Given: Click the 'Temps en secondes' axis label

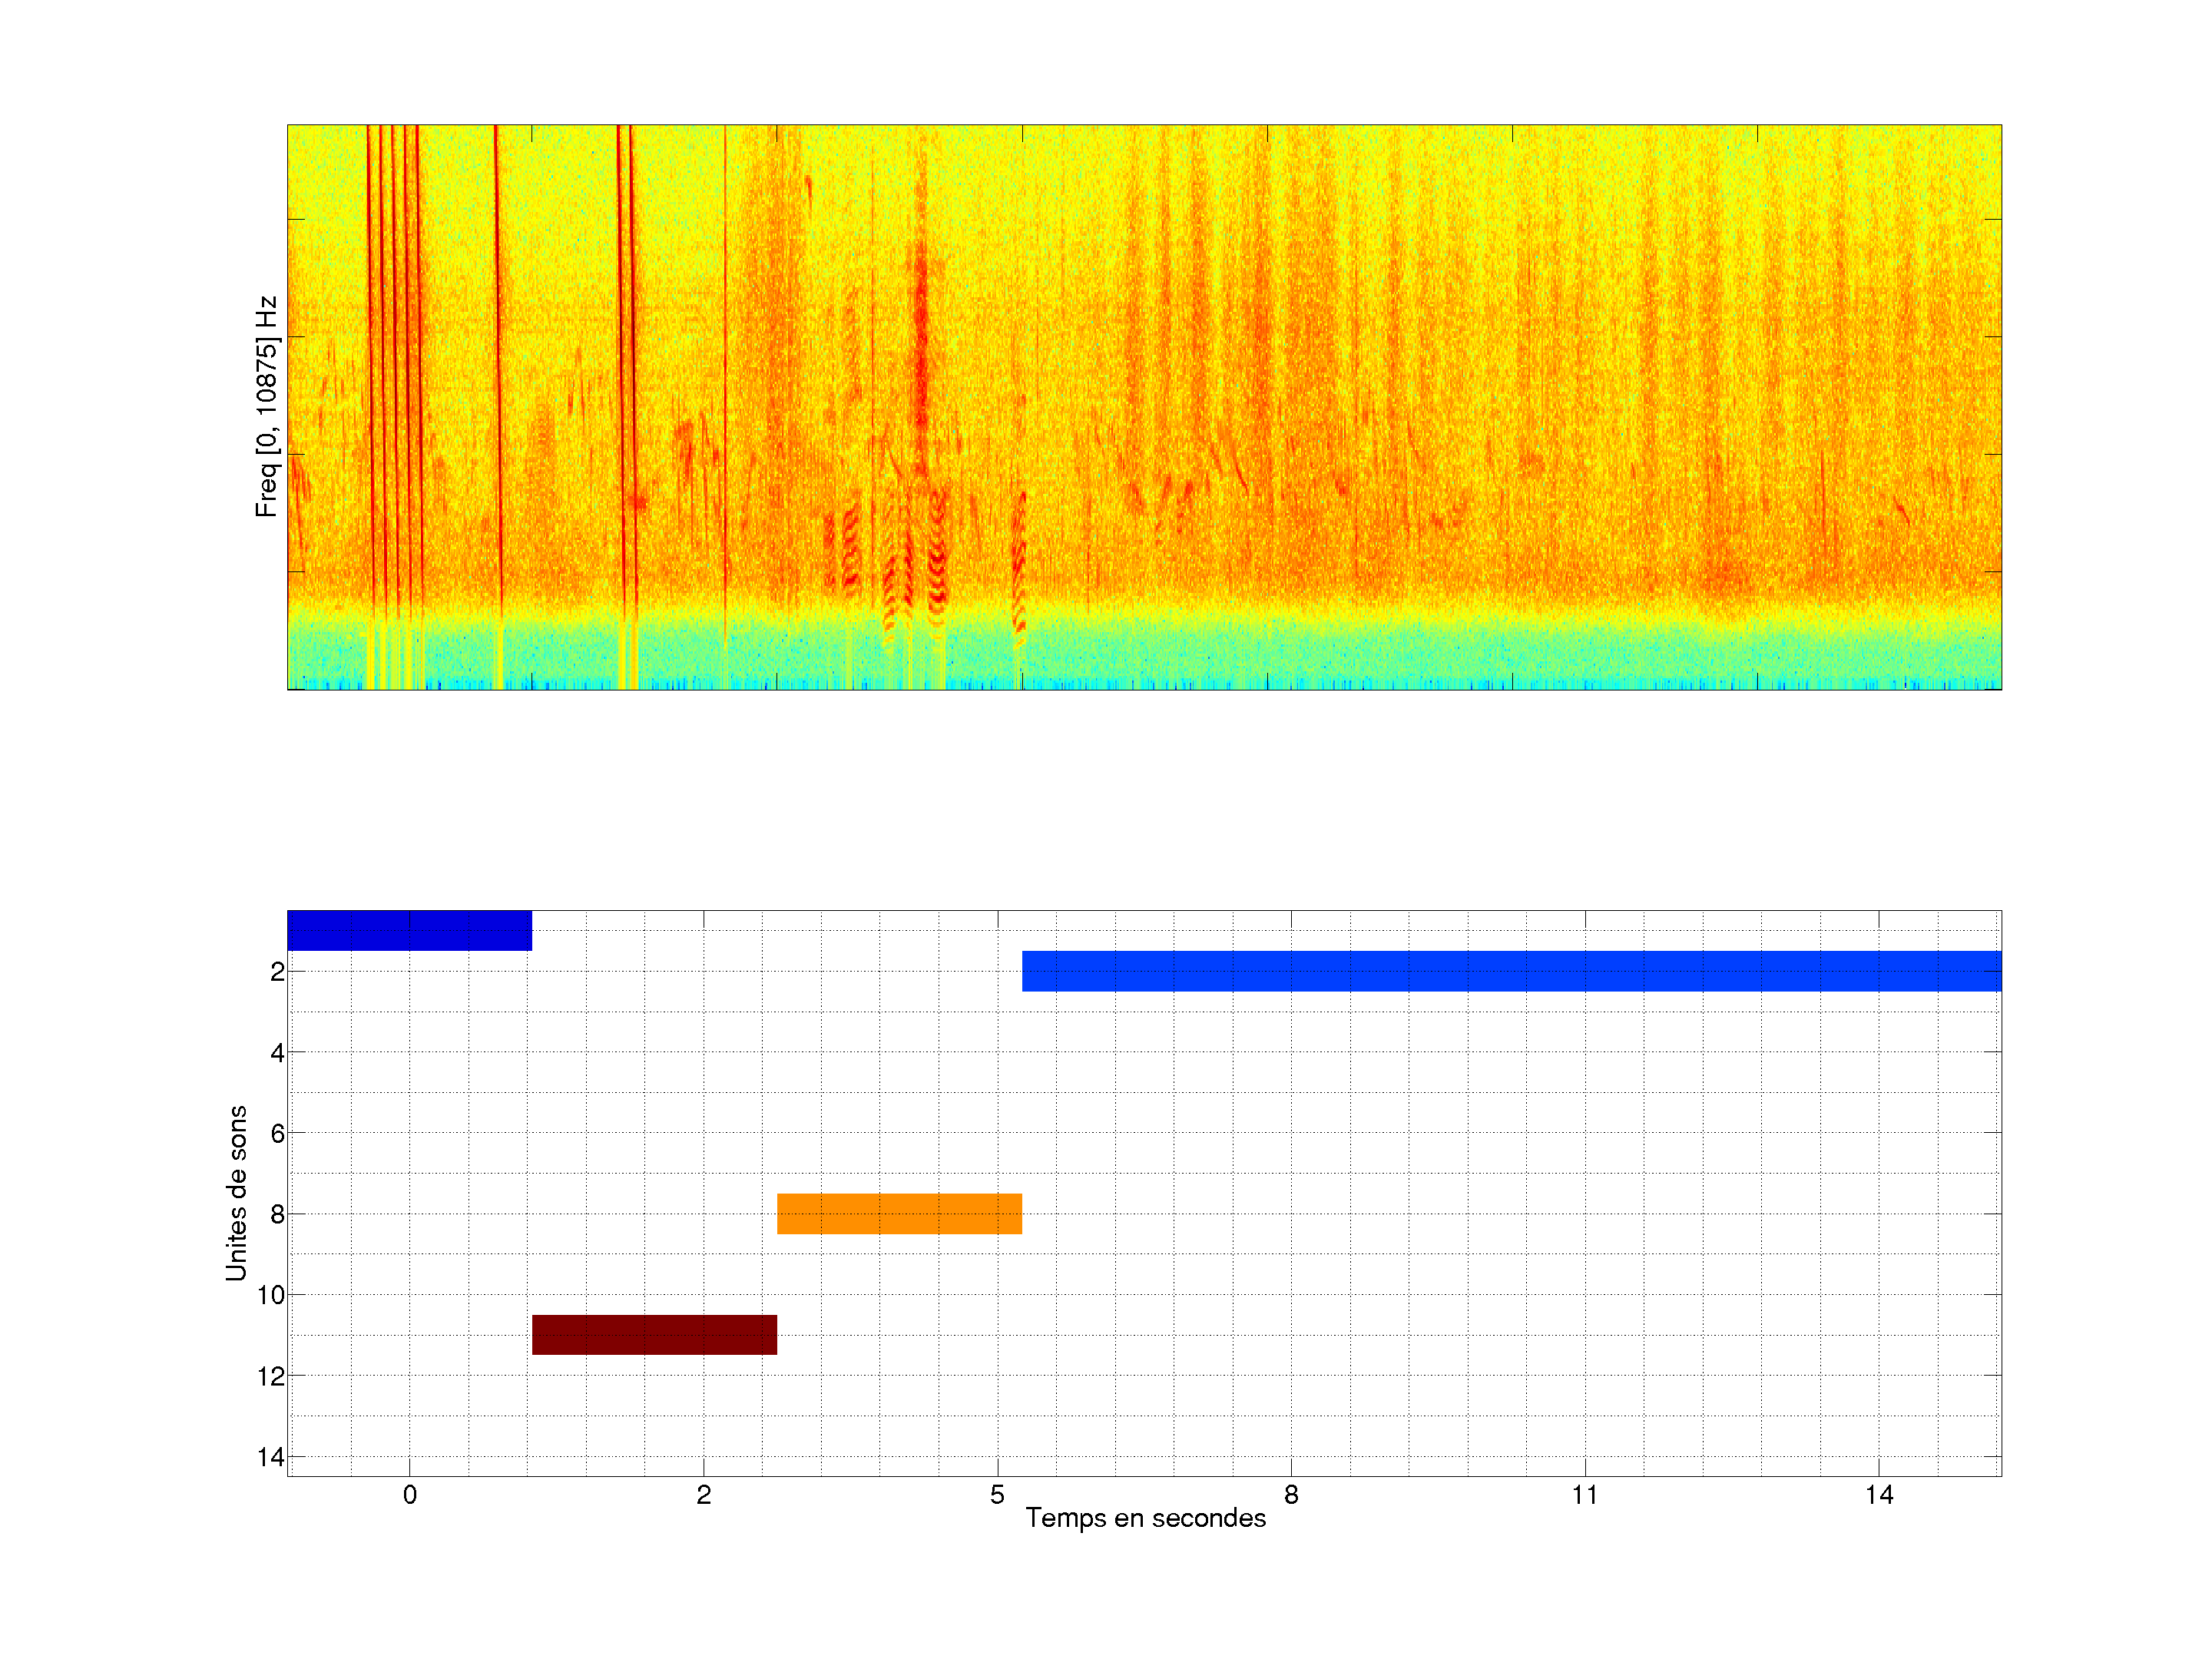Looking at the screenshot, I should click(x=1145, y=1518).
